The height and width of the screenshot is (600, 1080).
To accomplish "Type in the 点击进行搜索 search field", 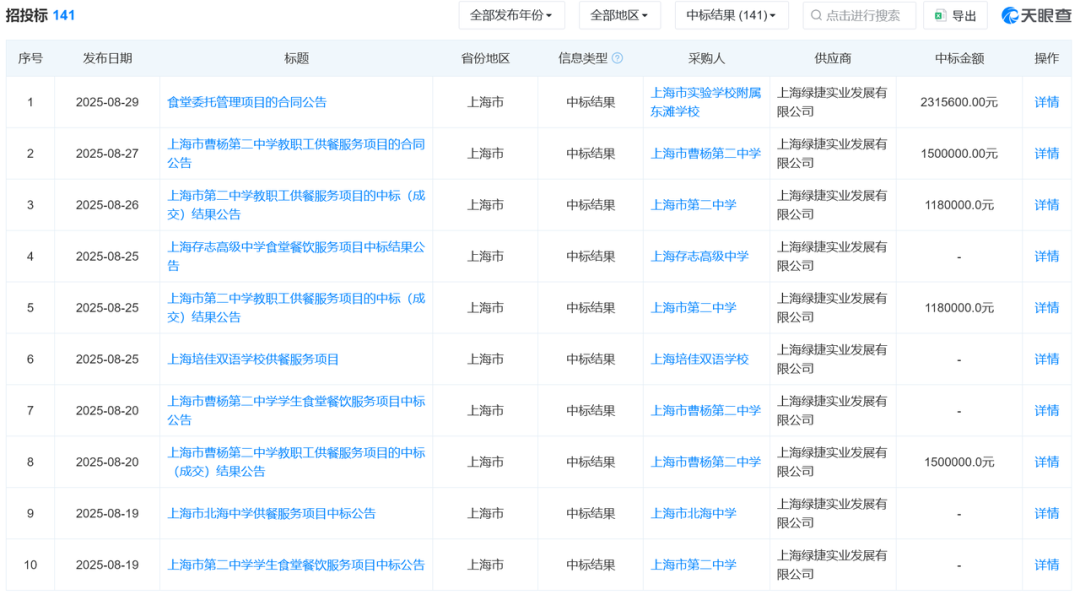I will [865, 16].
